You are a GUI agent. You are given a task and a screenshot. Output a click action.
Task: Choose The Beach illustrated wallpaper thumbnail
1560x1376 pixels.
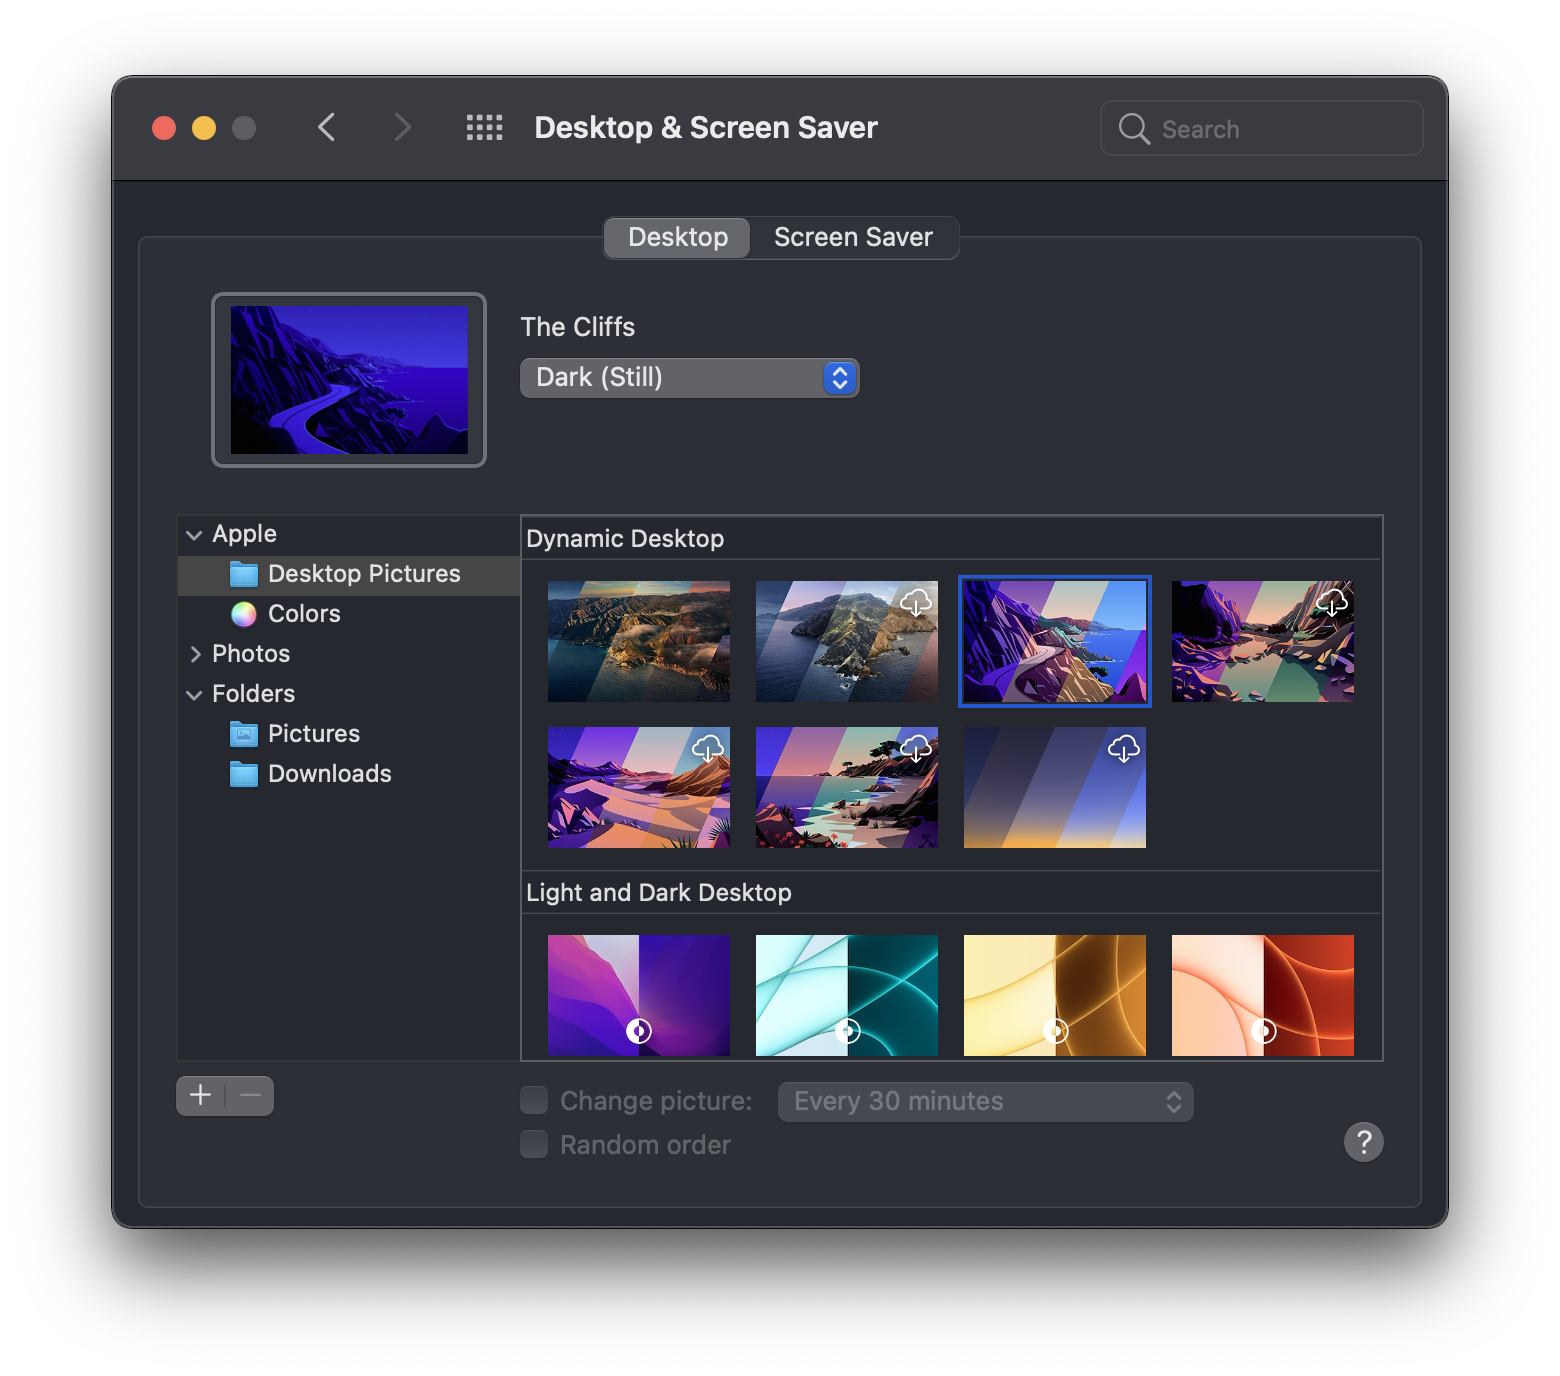[847, 788]
